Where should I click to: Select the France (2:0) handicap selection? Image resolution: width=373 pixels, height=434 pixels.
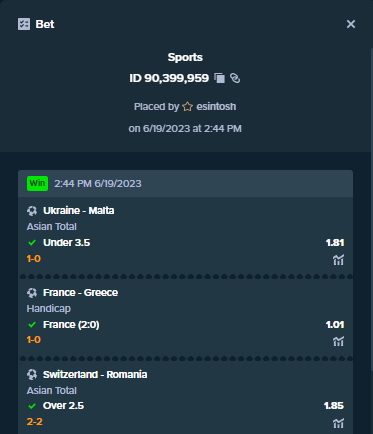pyautogui.click(x=71, y=325)
